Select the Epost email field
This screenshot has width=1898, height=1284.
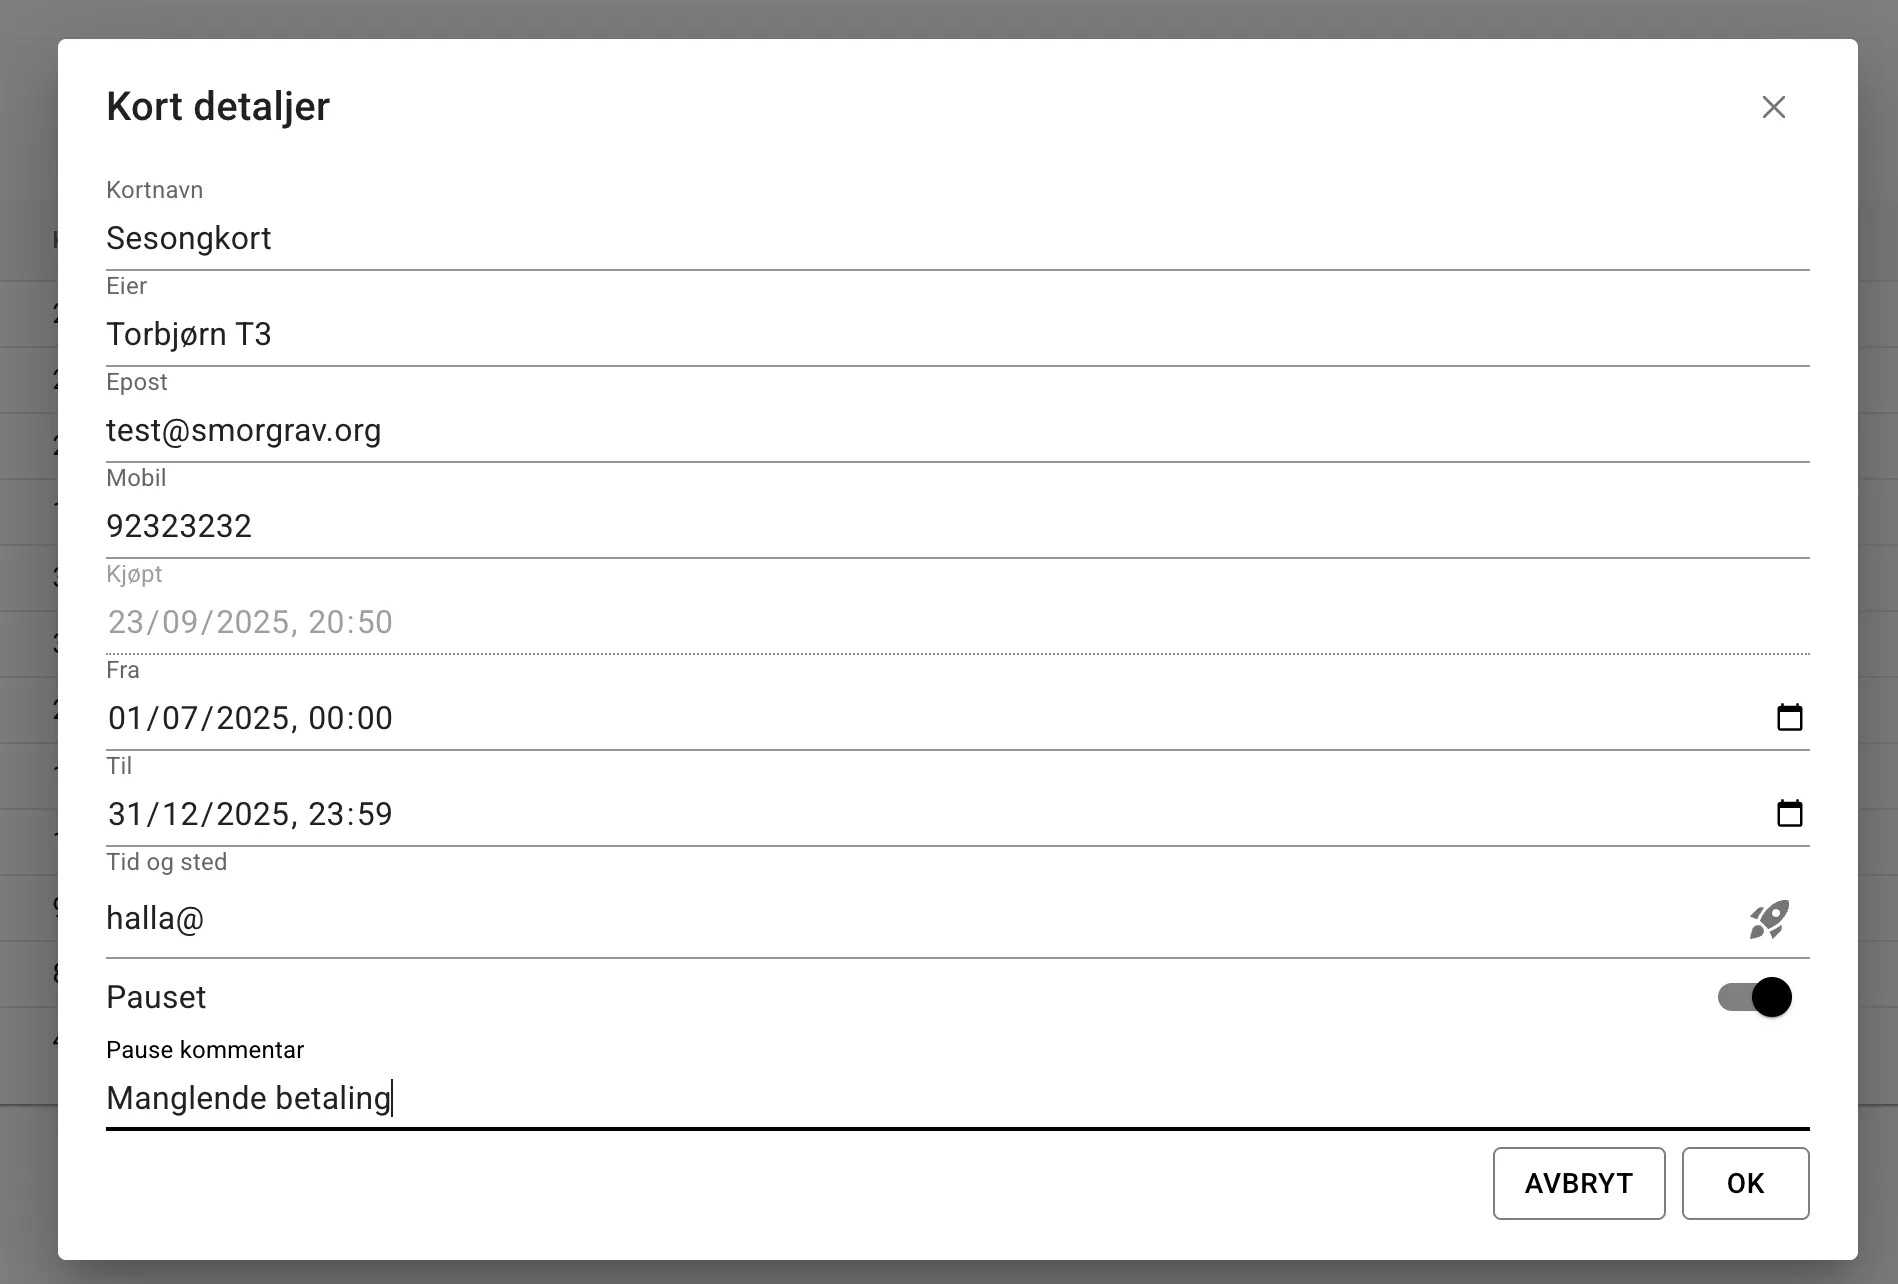[x=900, y=431]
